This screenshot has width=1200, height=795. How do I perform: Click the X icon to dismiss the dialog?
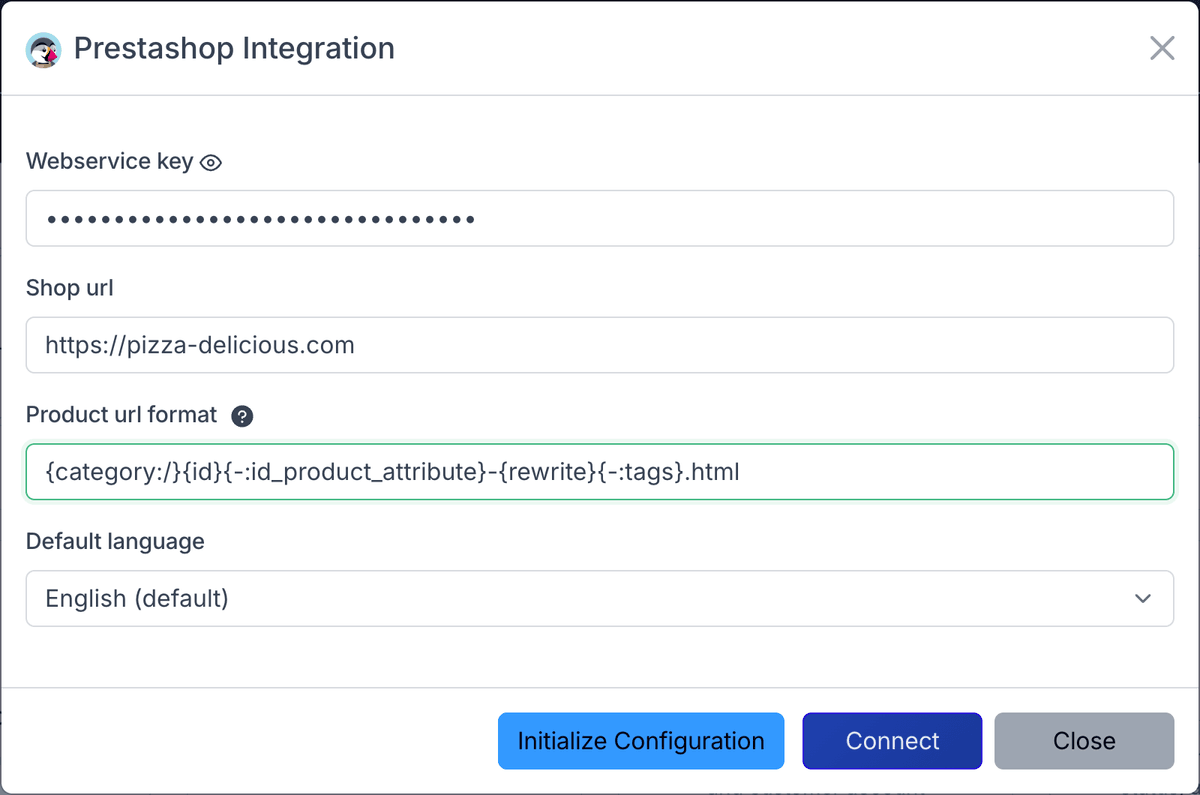[1162, 48]
